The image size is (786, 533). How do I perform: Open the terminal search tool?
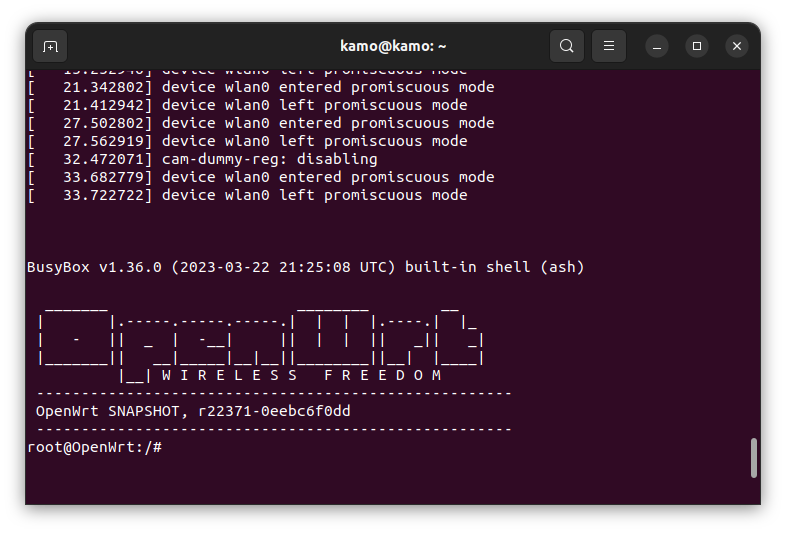coord(566,46)
